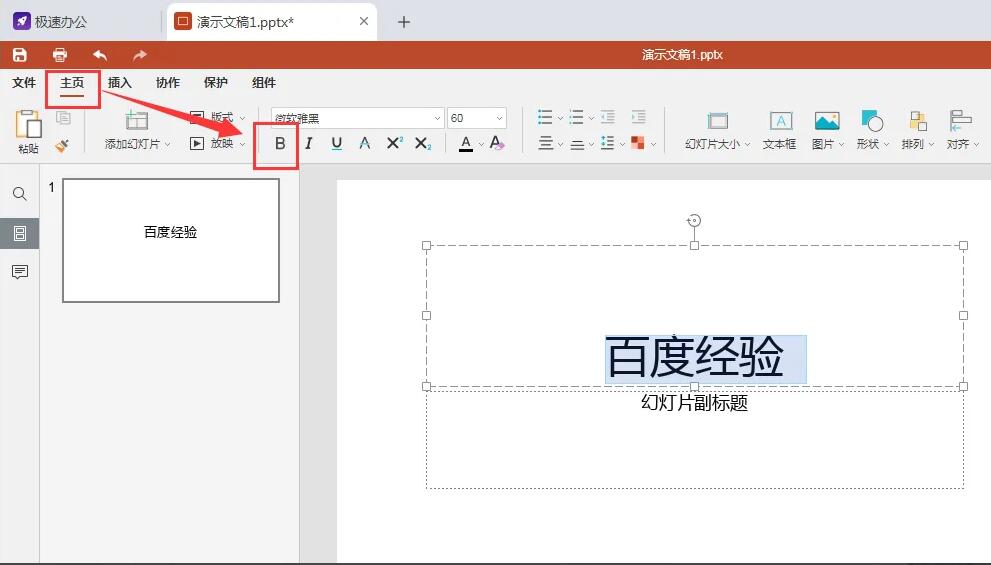Switch to the 极速办公 home tab
The image size is (991, 565).
pos(51,21)
